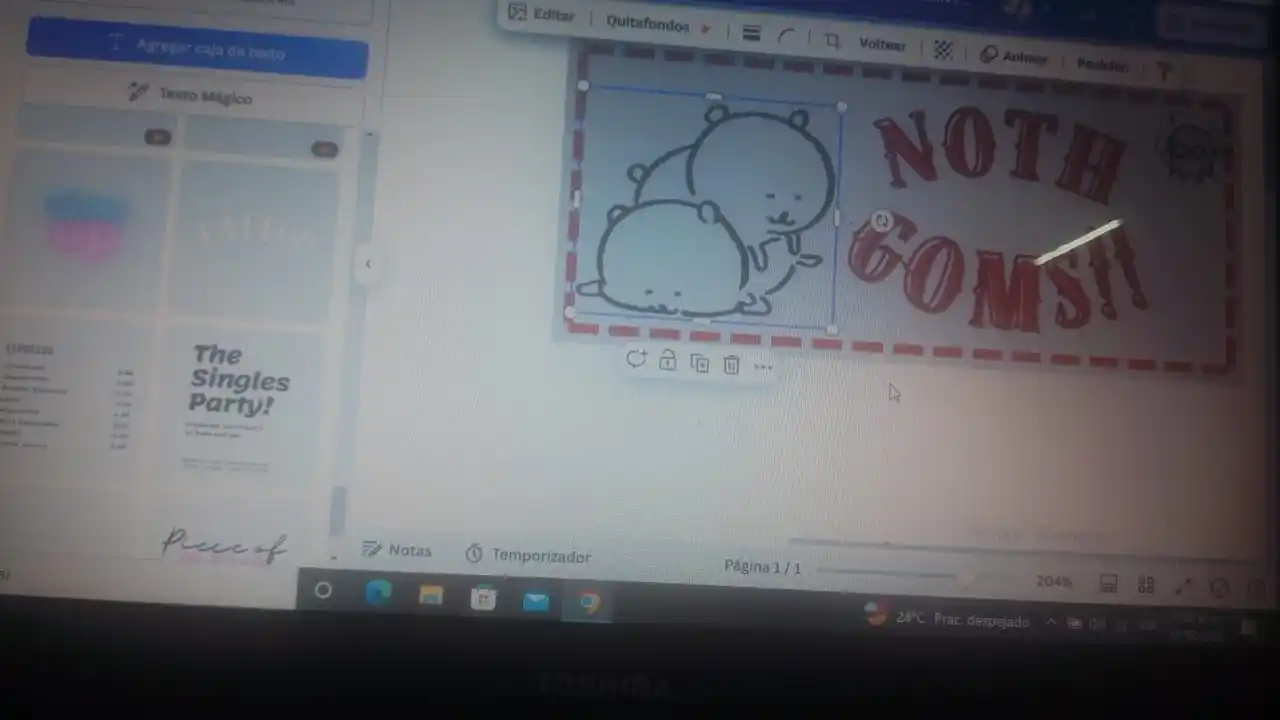Select the NOTH GOMS!! red text
This screenshot has height=720, width=1280.
1000,220
